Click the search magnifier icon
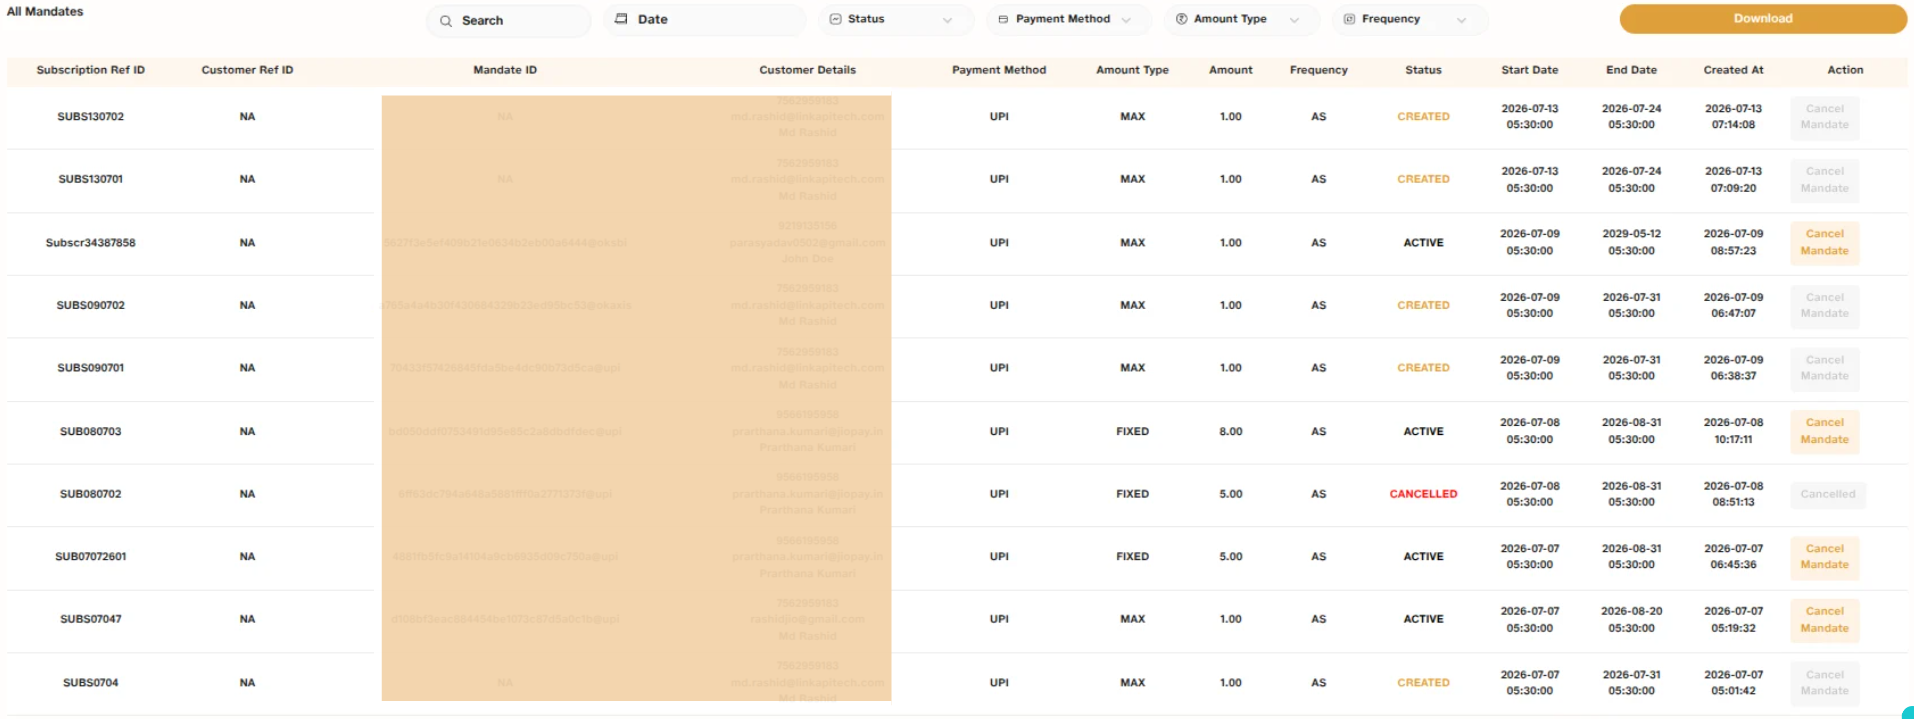 coord(446,21)
